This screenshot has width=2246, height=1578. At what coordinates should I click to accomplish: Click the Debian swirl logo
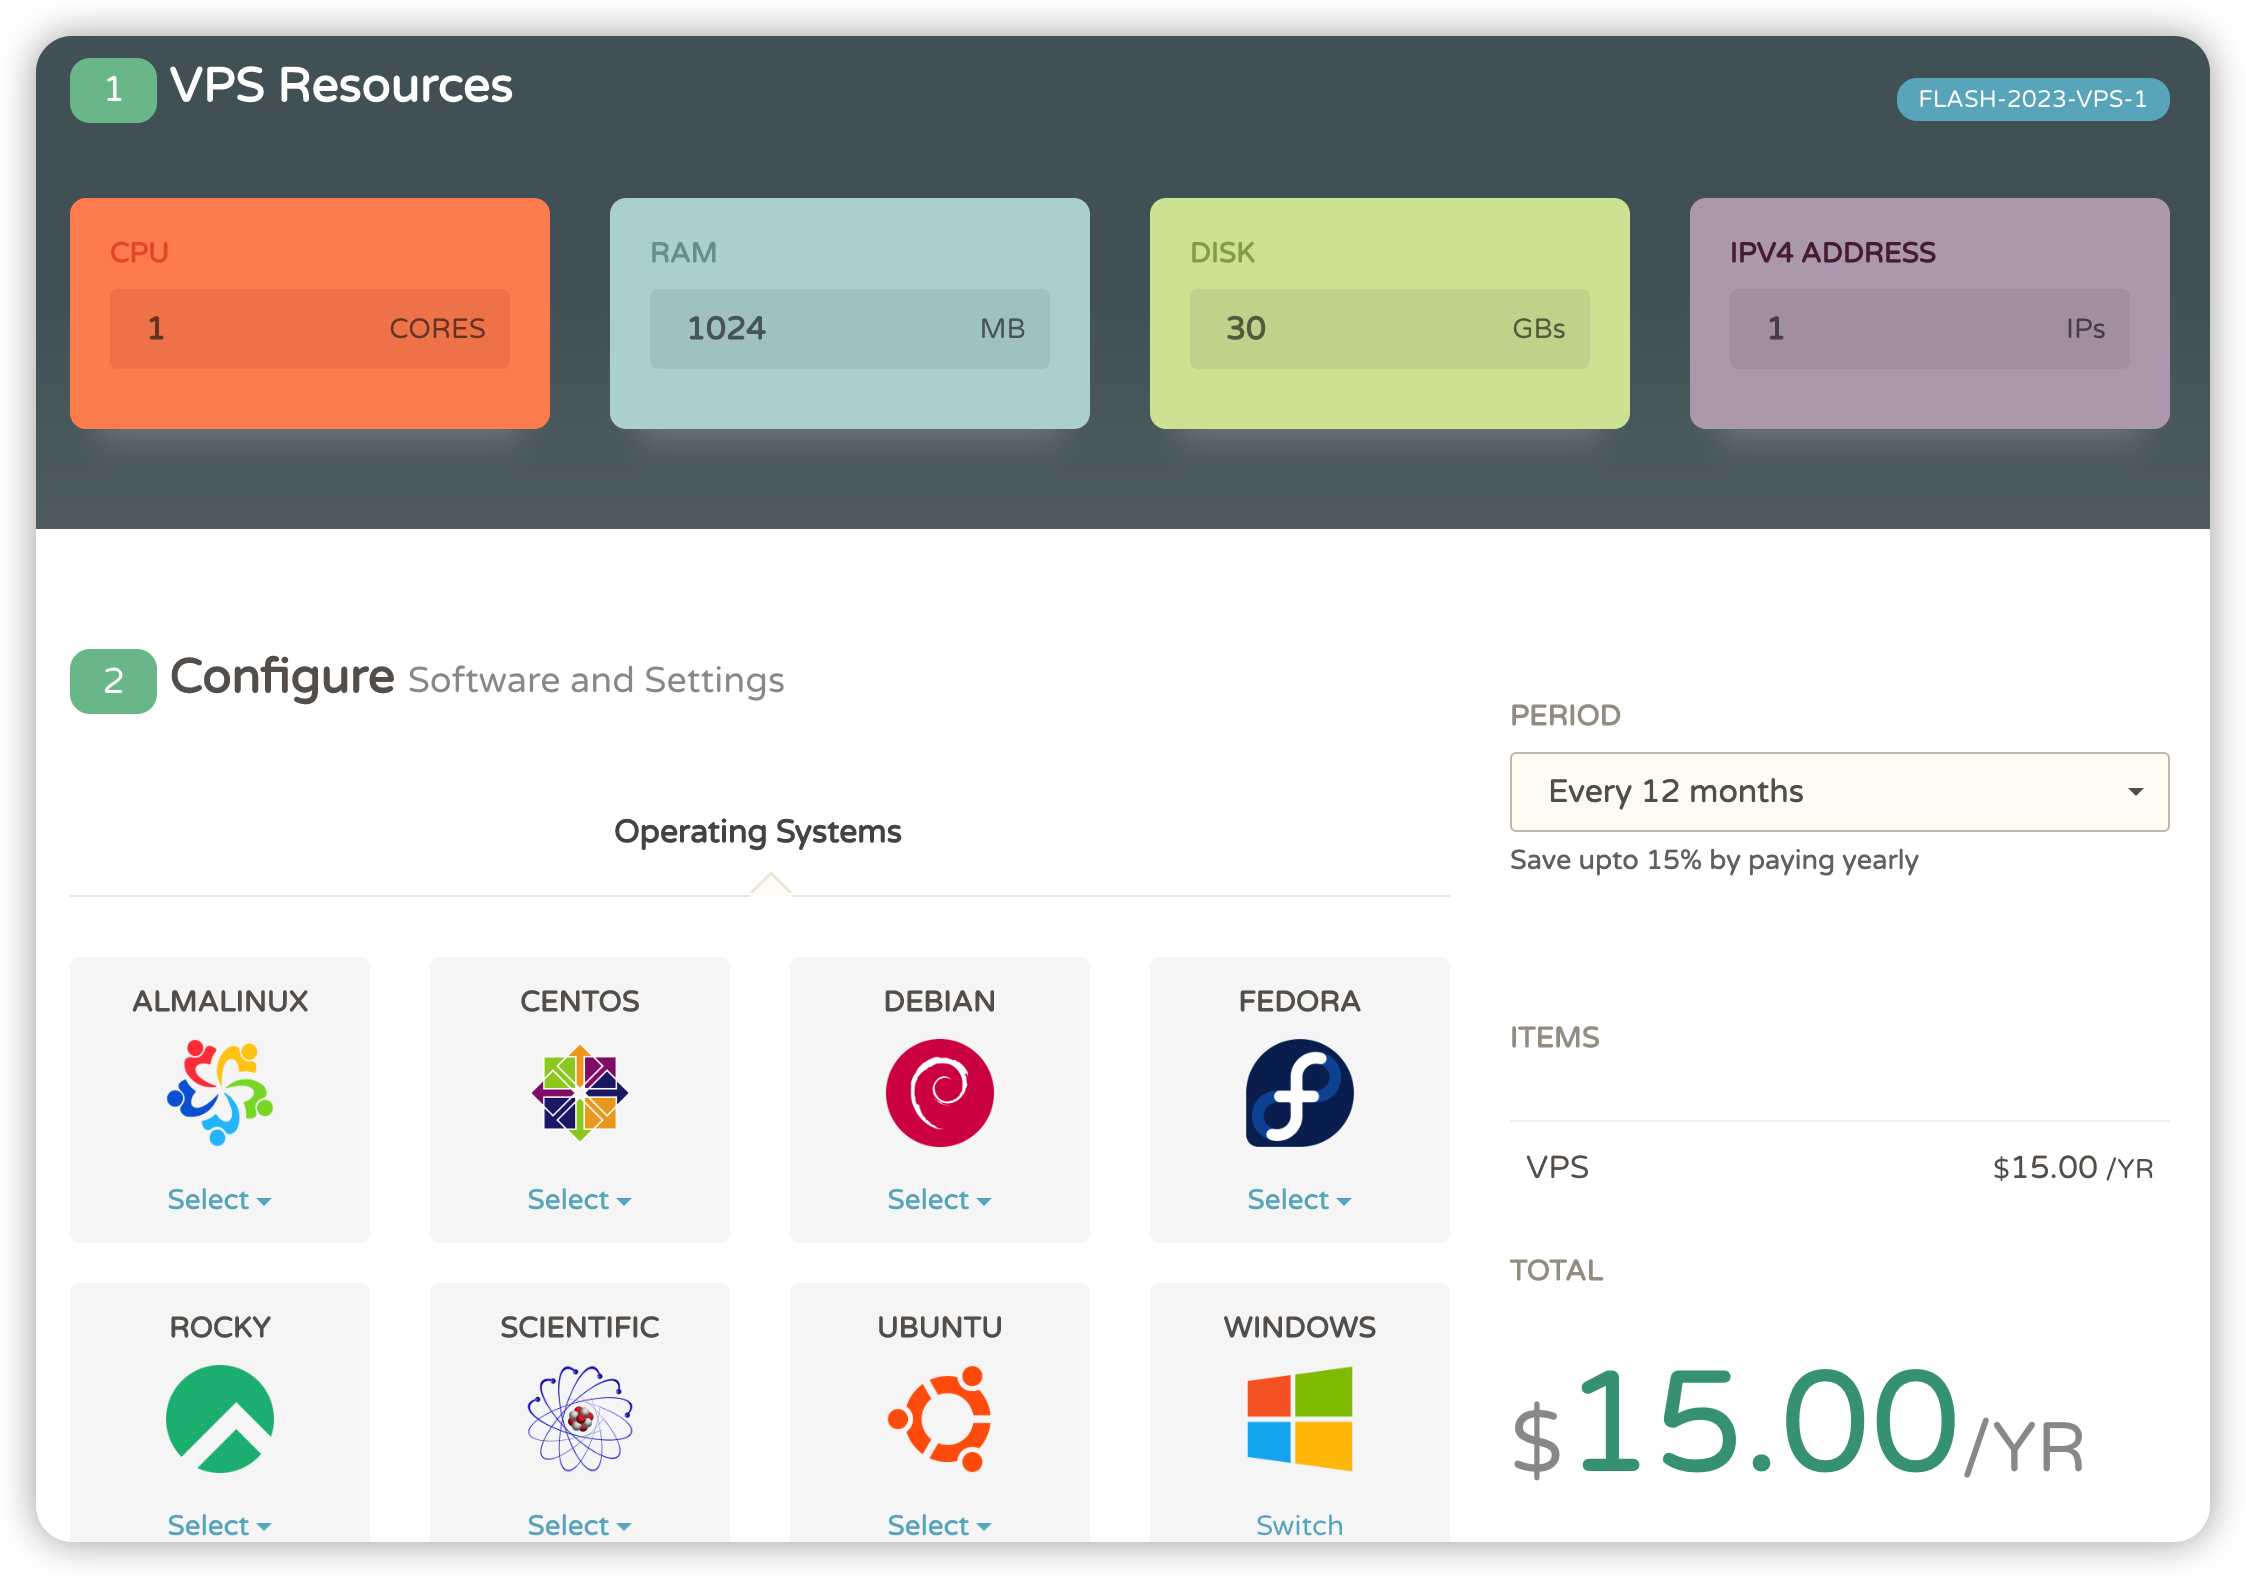[940, 1092]
